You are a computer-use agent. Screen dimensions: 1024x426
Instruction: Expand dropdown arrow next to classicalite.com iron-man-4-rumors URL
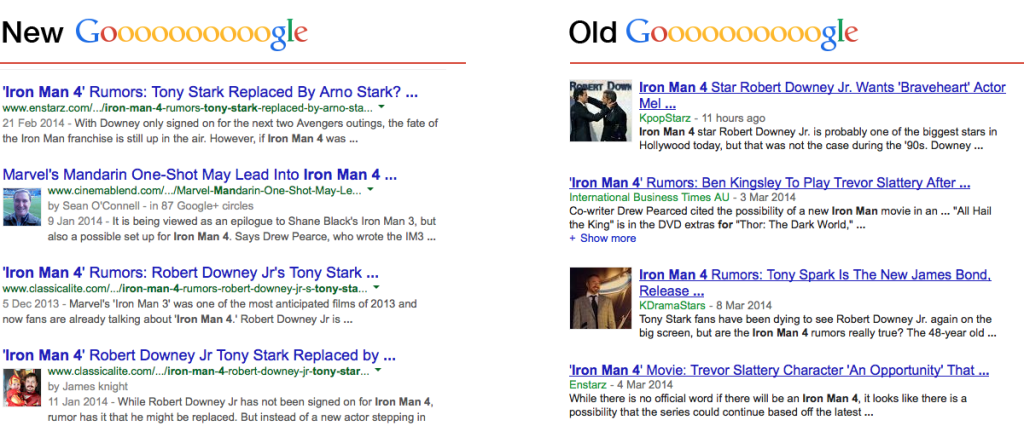point(377,287)
